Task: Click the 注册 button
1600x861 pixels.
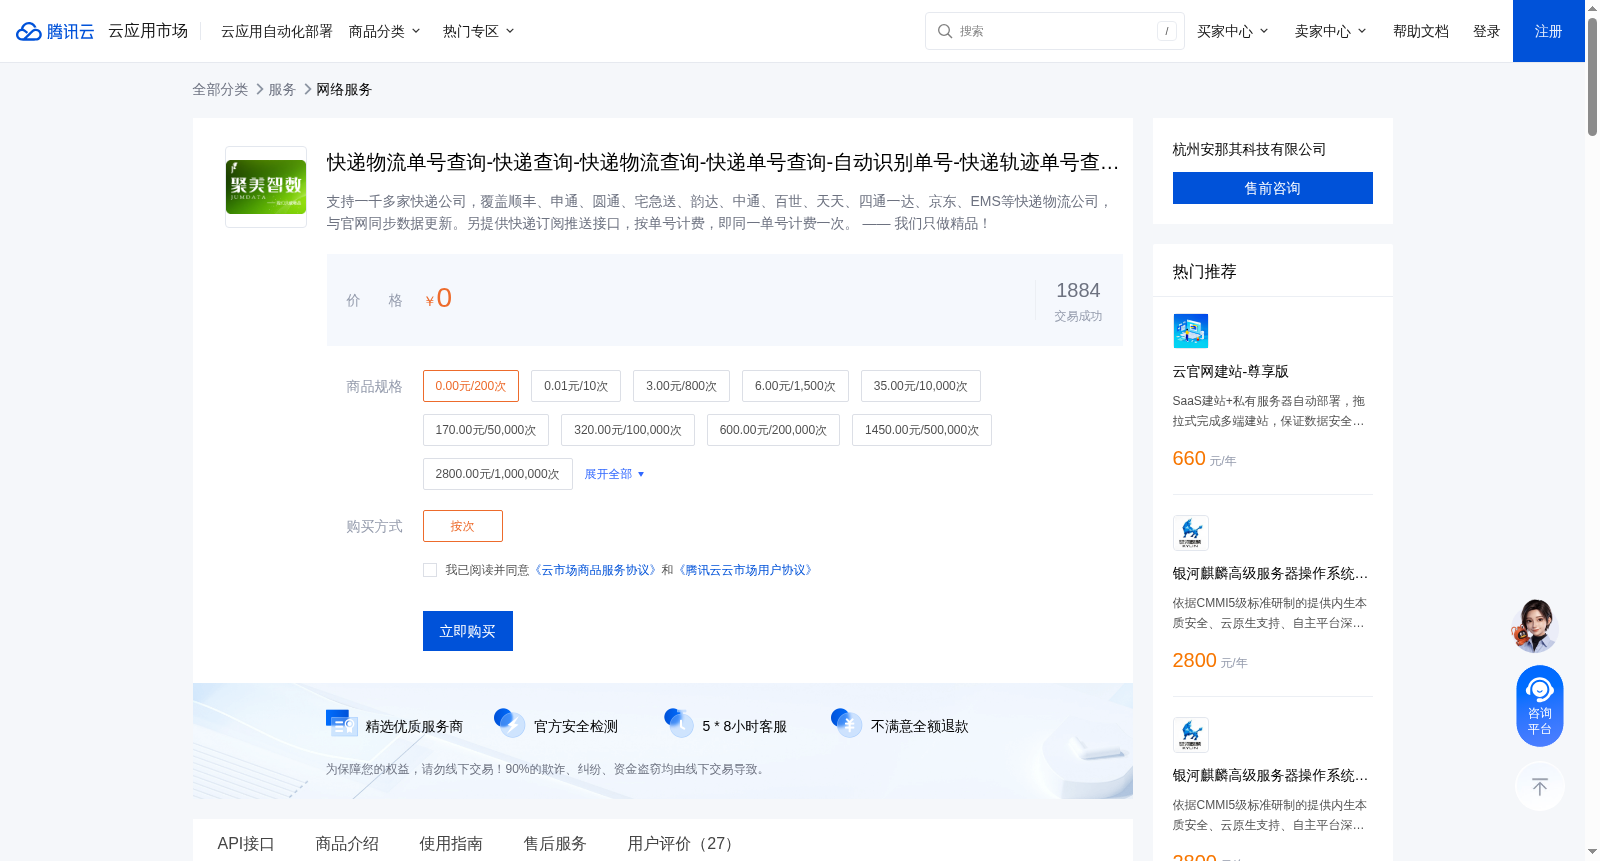Action: (x=1549, y=31)
